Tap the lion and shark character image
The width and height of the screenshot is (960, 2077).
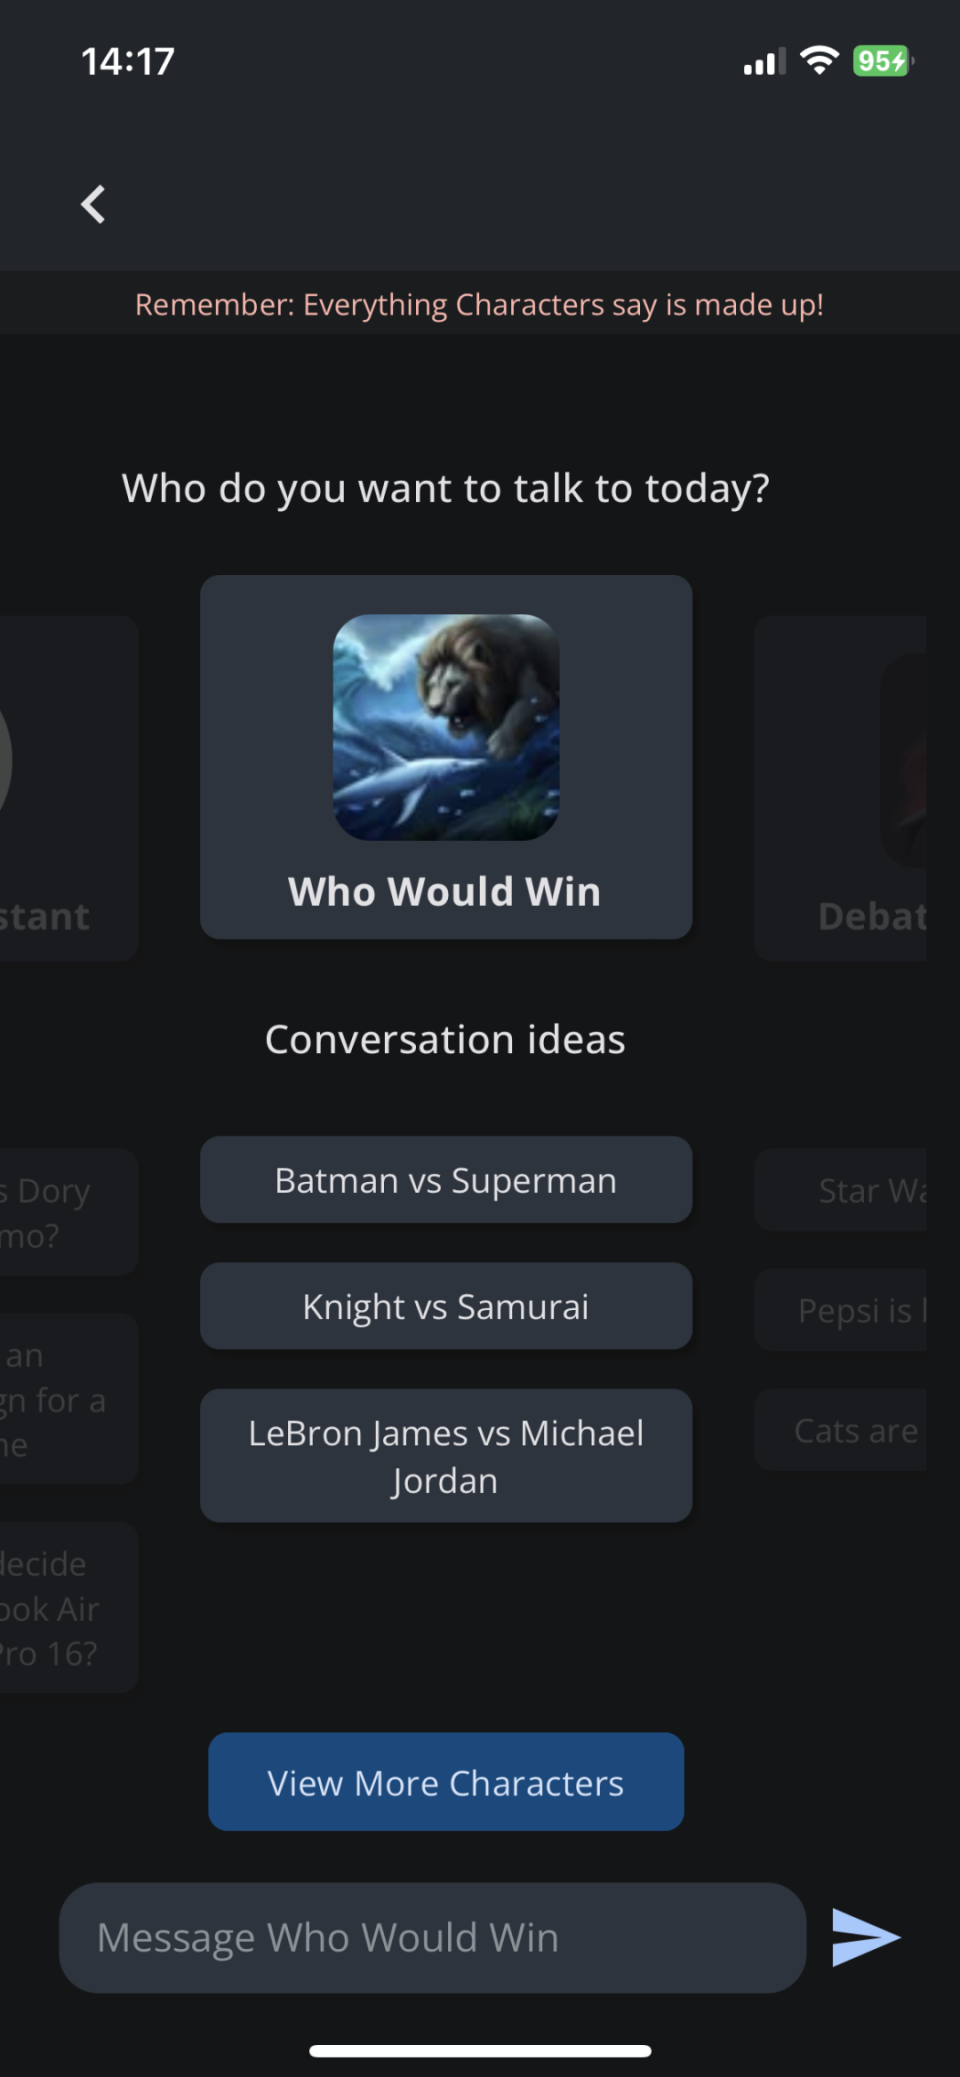(446, 727)
